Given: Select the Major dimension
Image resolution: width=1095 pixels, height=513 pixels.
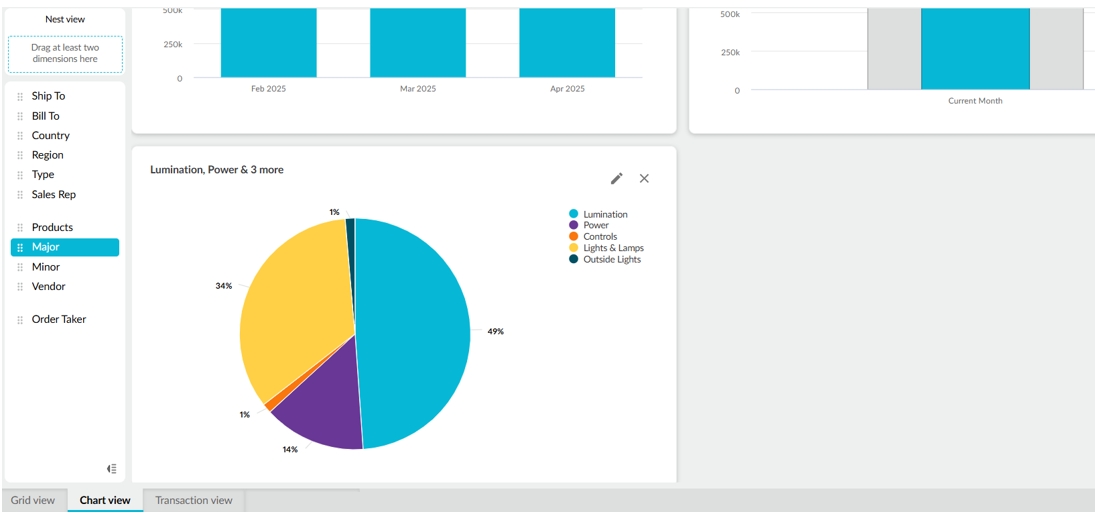Looking at the screenshot, I should [x=46, y=247].
